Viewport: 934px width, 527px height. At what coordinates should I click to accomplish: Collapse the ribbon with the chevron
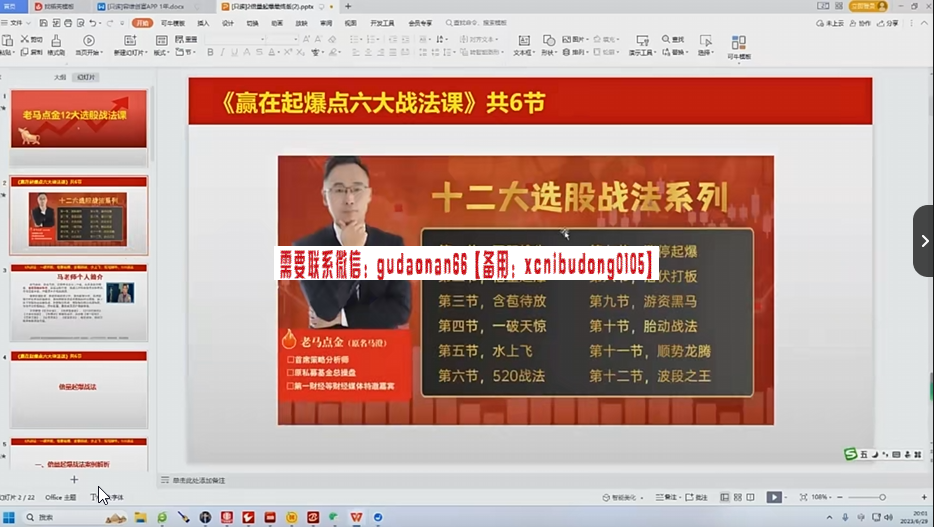[924, 23]
